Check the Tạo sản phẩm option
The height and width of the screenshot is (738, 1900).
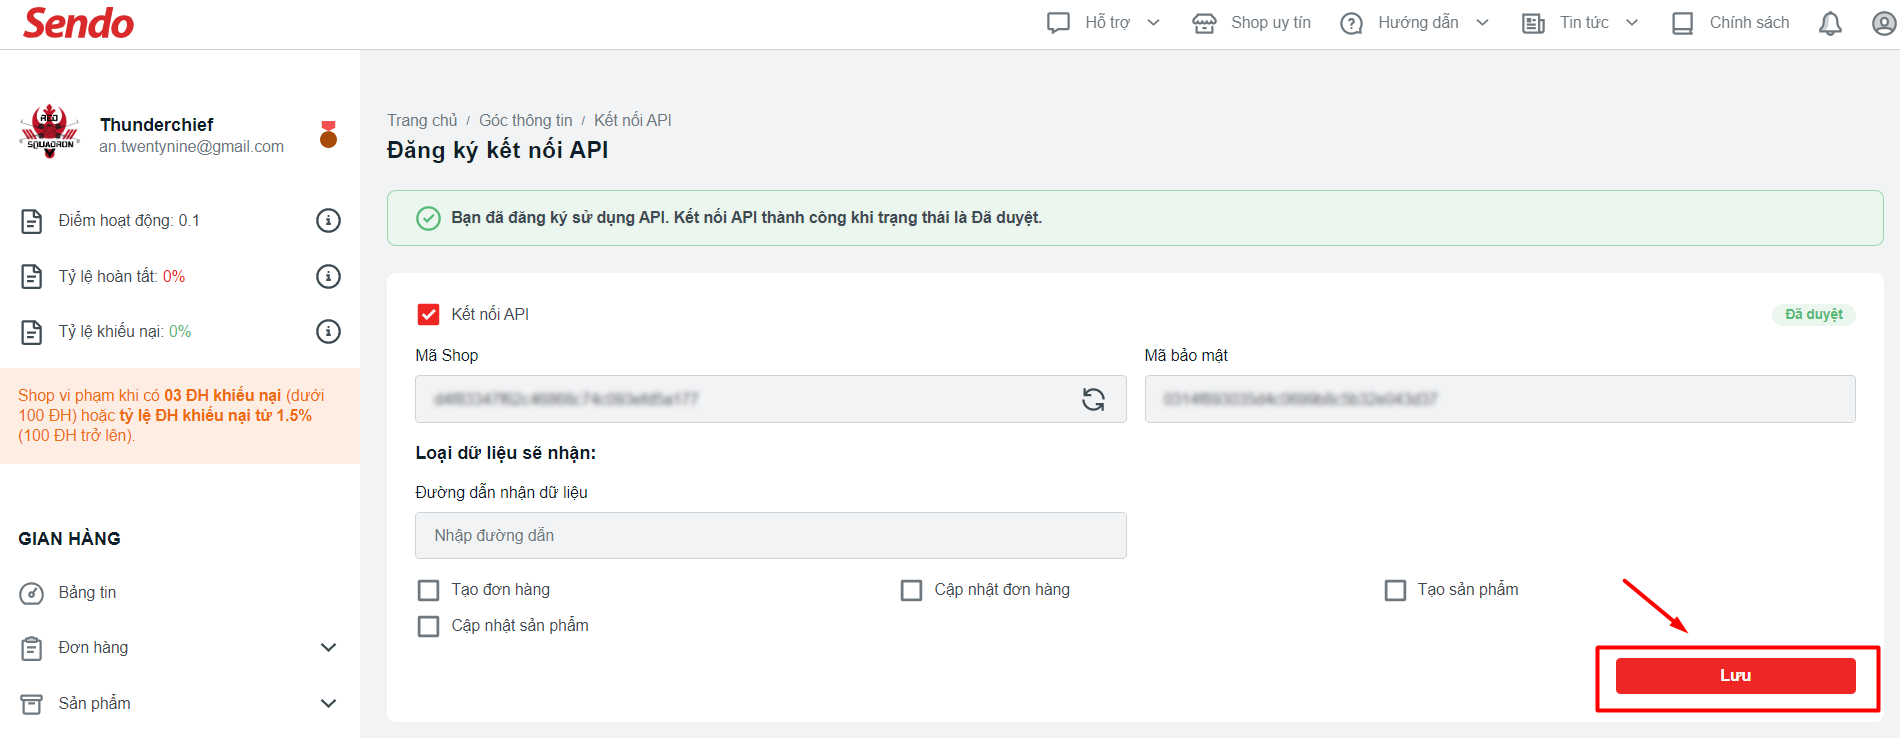pos(1395,590)
